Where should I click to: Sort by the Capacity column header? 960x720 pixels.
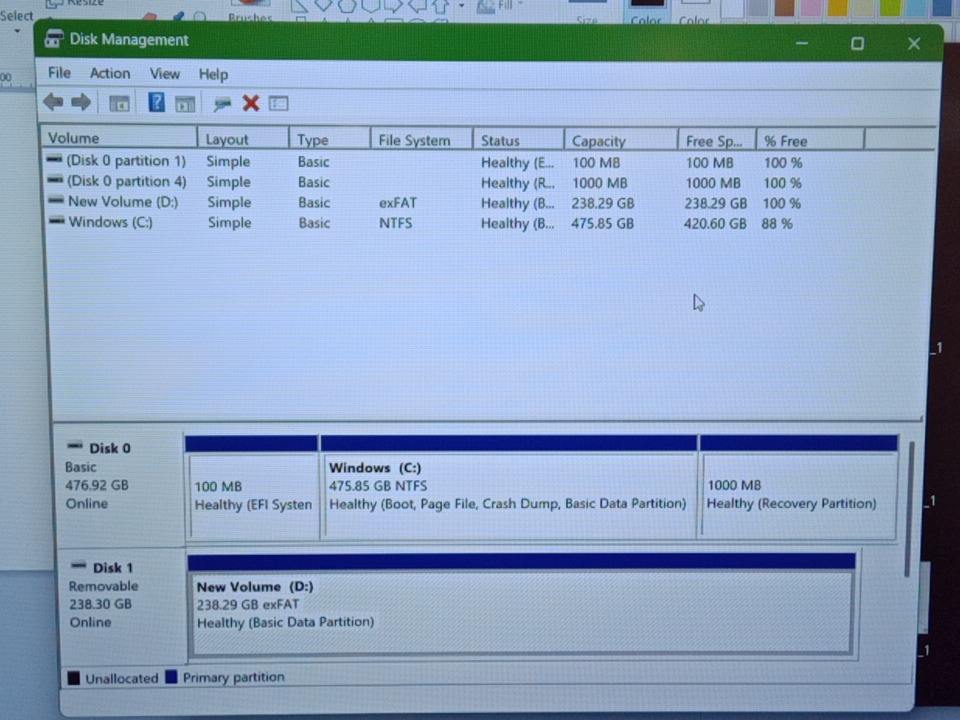coord(621,141)
